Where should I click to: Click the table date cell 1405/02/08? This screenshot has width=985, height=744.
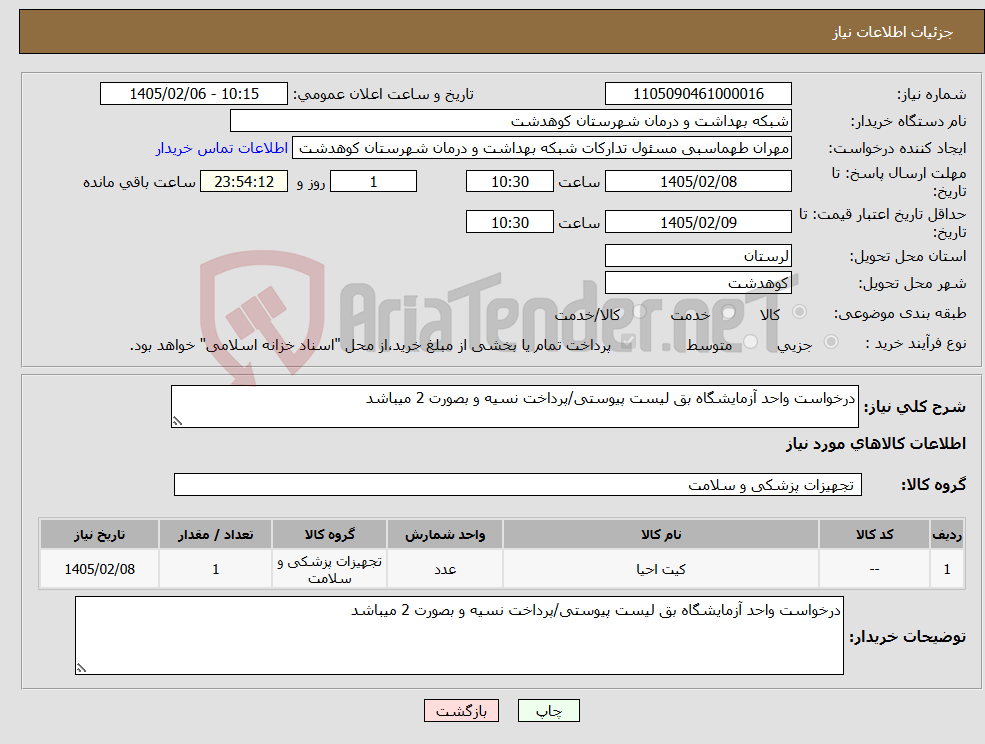point(99,569)
